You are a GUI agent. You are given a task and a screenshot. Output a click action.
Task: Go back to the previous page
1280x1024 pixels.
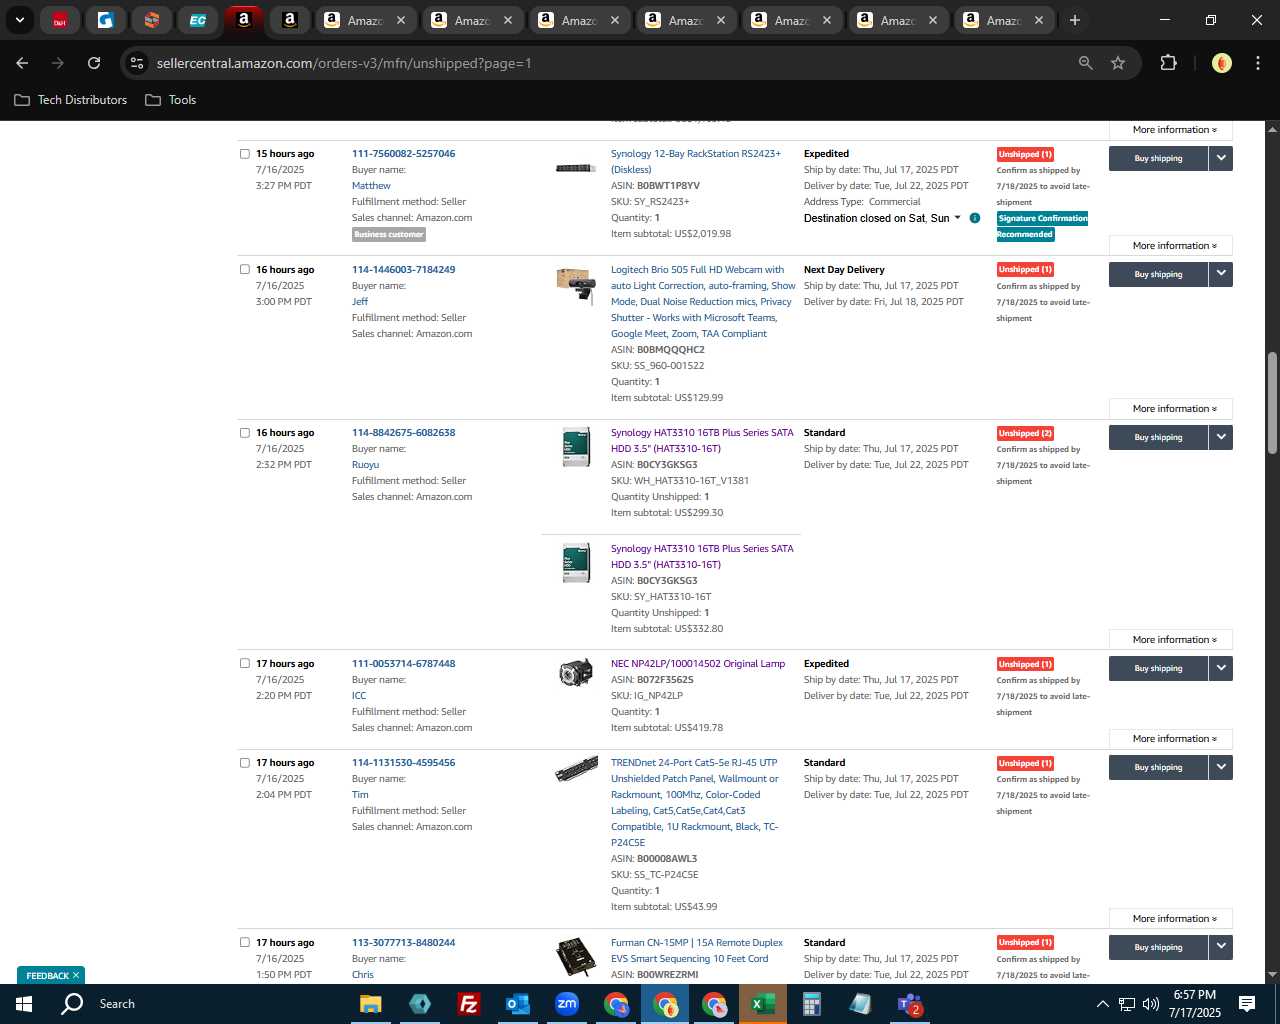[x=22, y=63]
